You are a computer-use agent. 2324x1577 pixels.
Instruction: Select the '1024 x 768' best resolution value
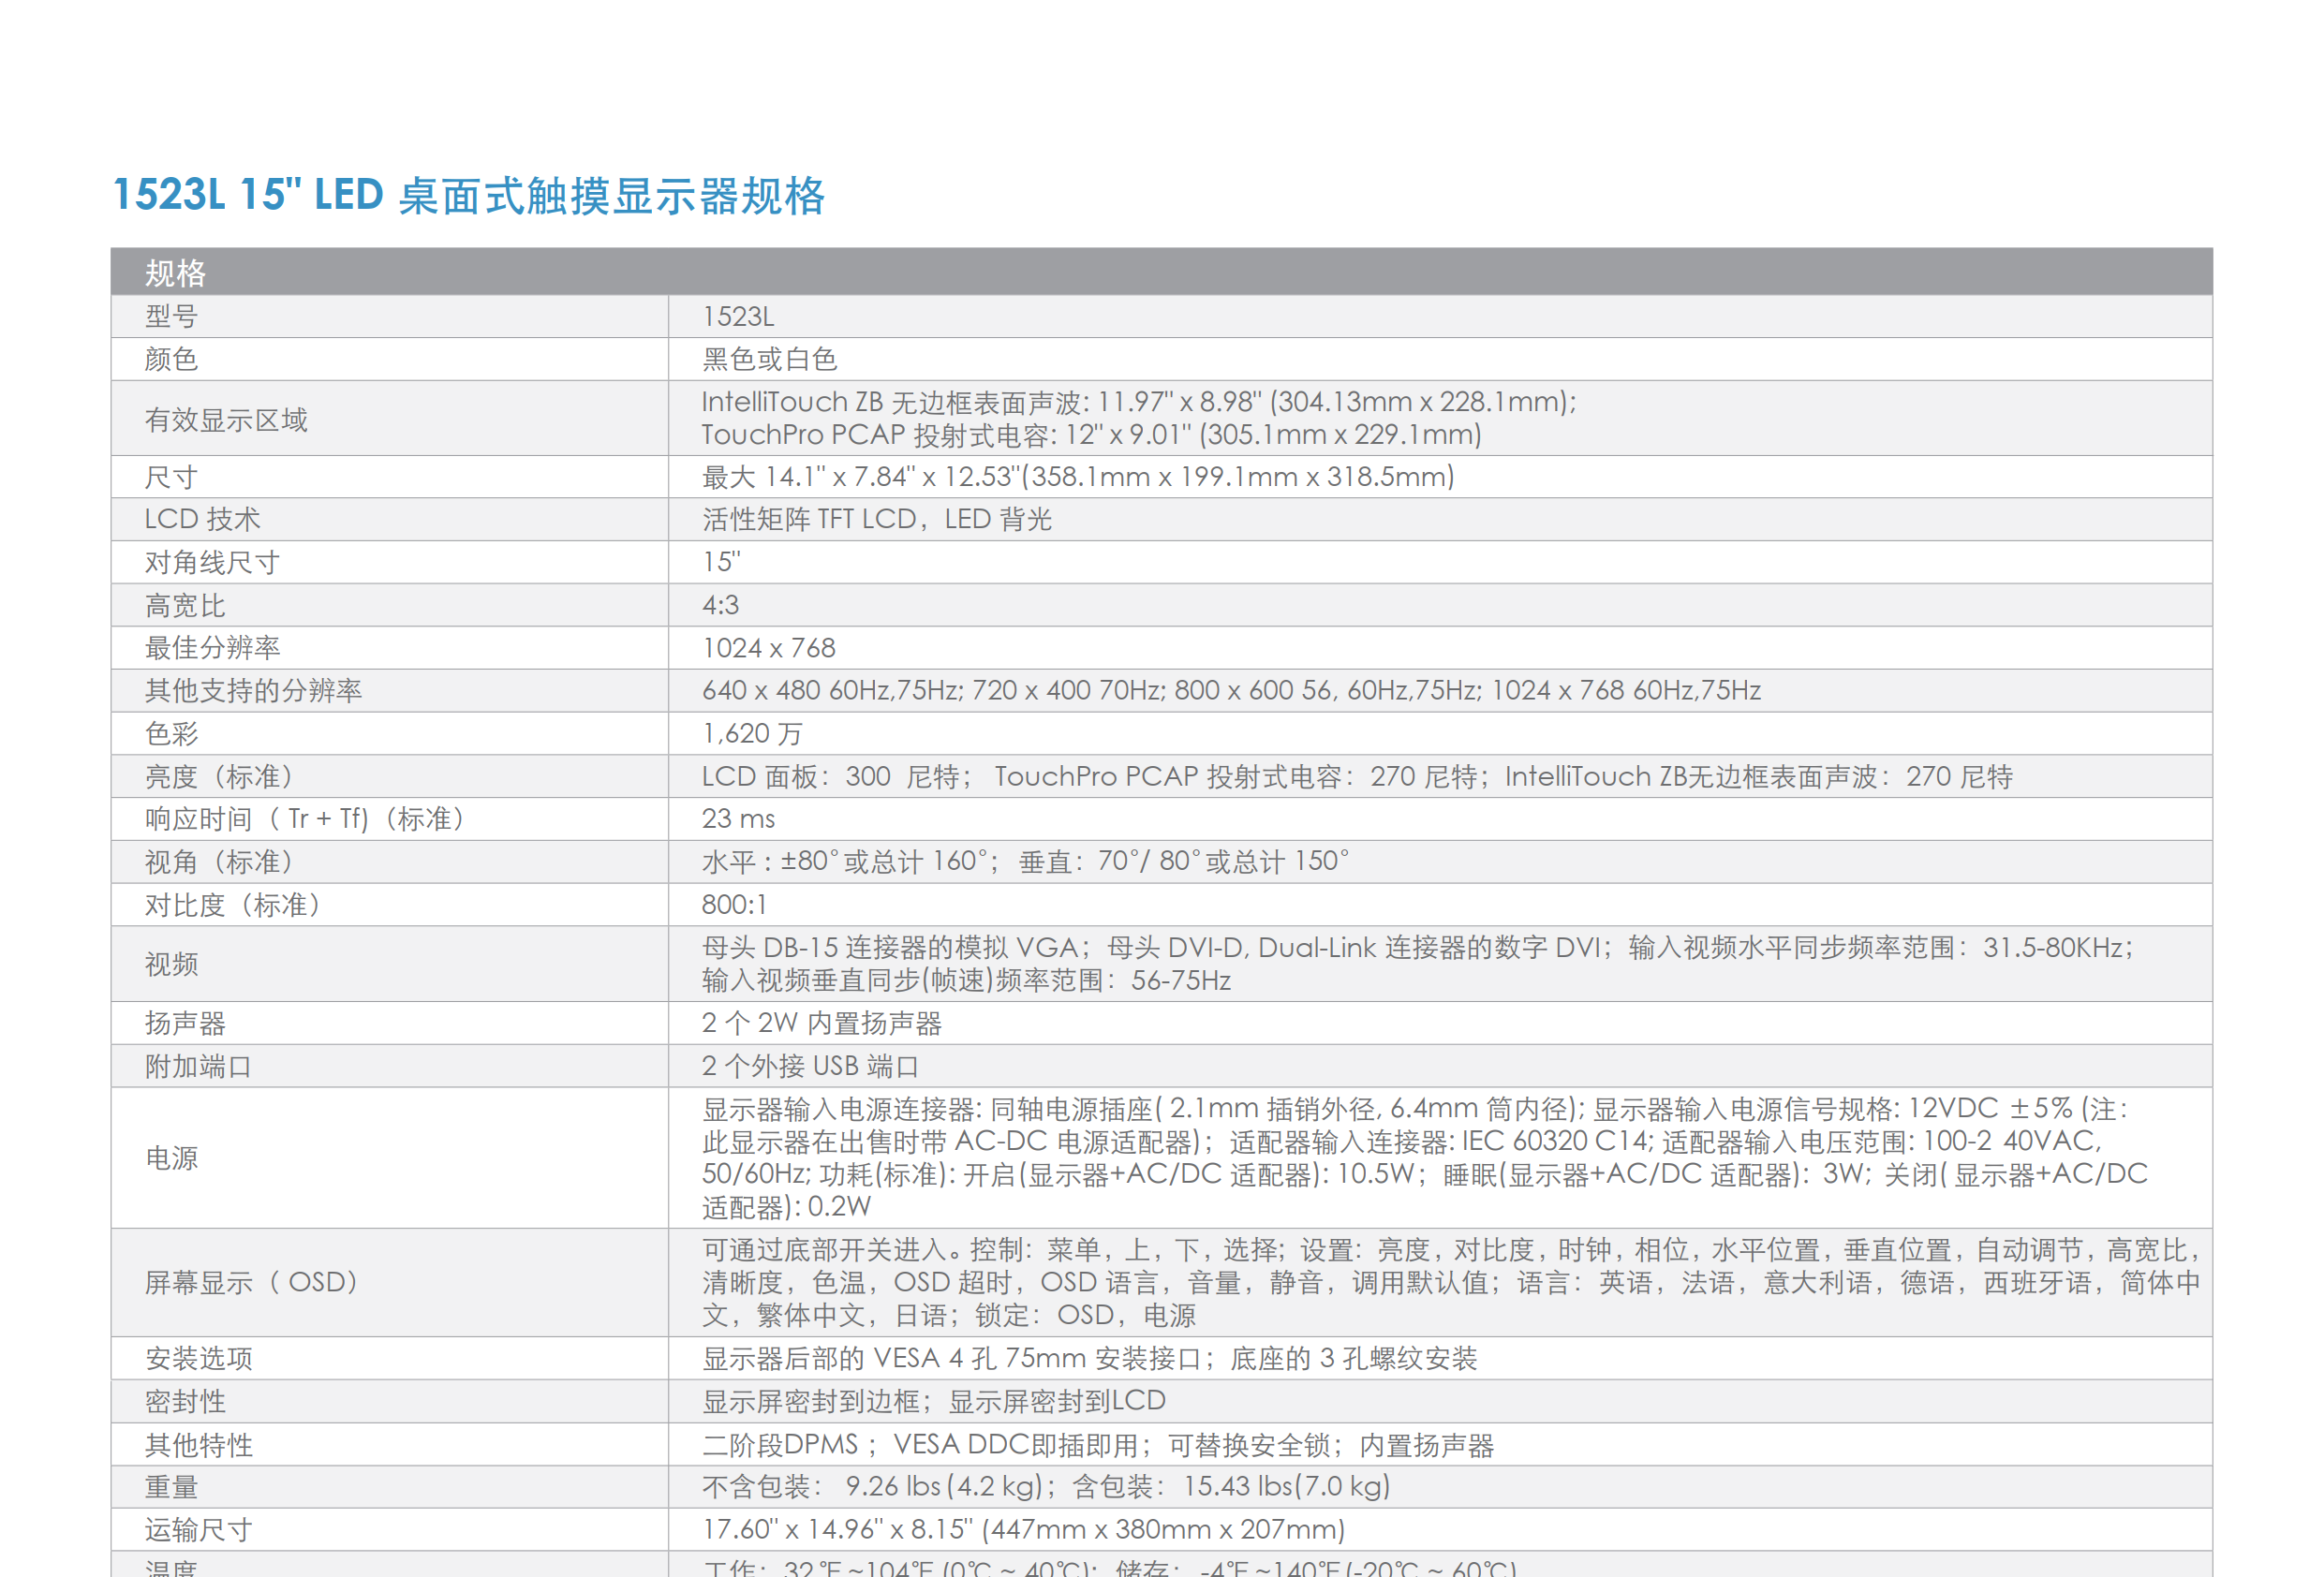(x=768, y=648)
